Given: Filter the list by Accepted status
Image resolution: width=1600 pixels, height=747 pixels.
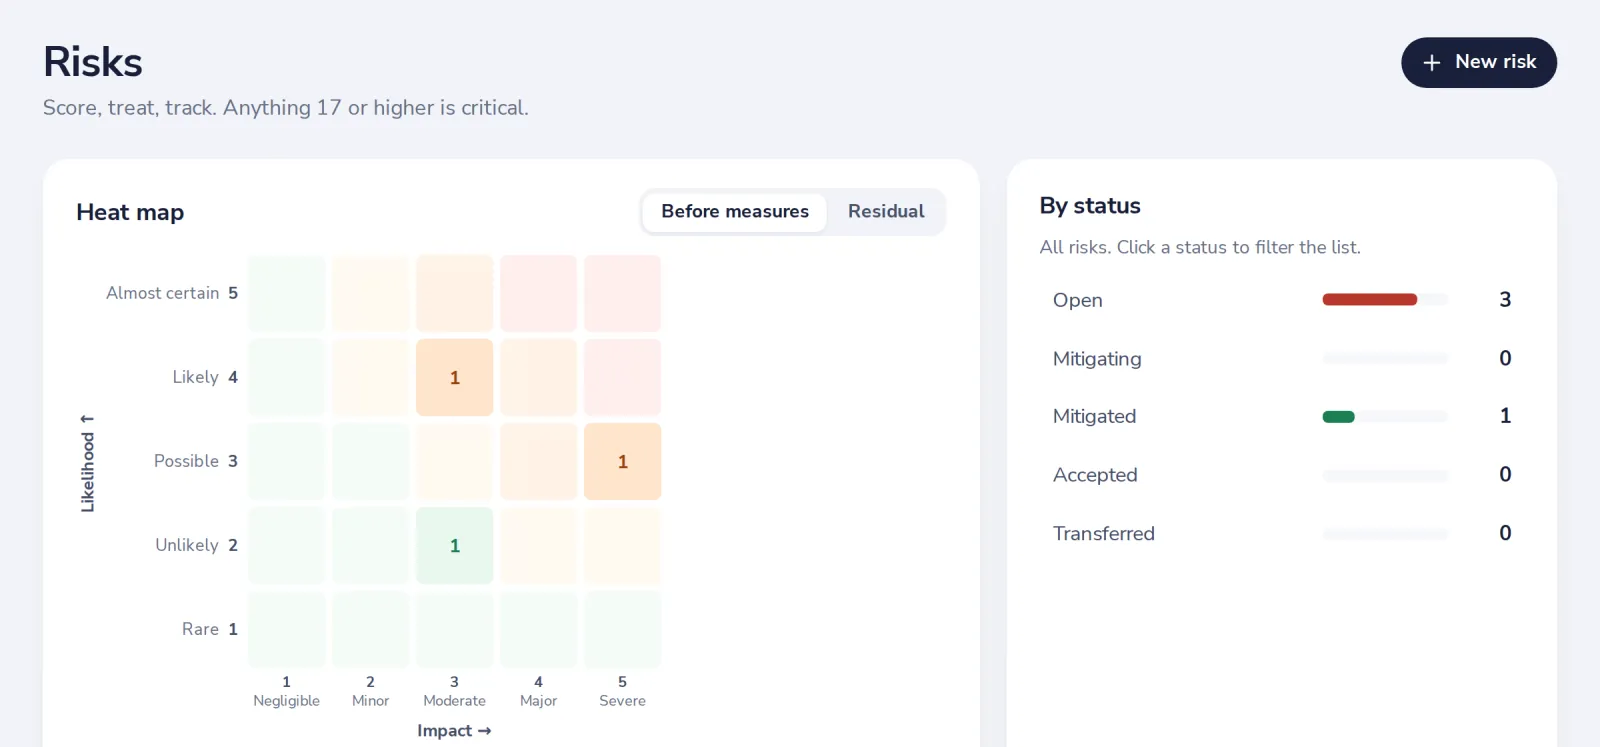Looking at the screenshot, I should pos(1282,475).
